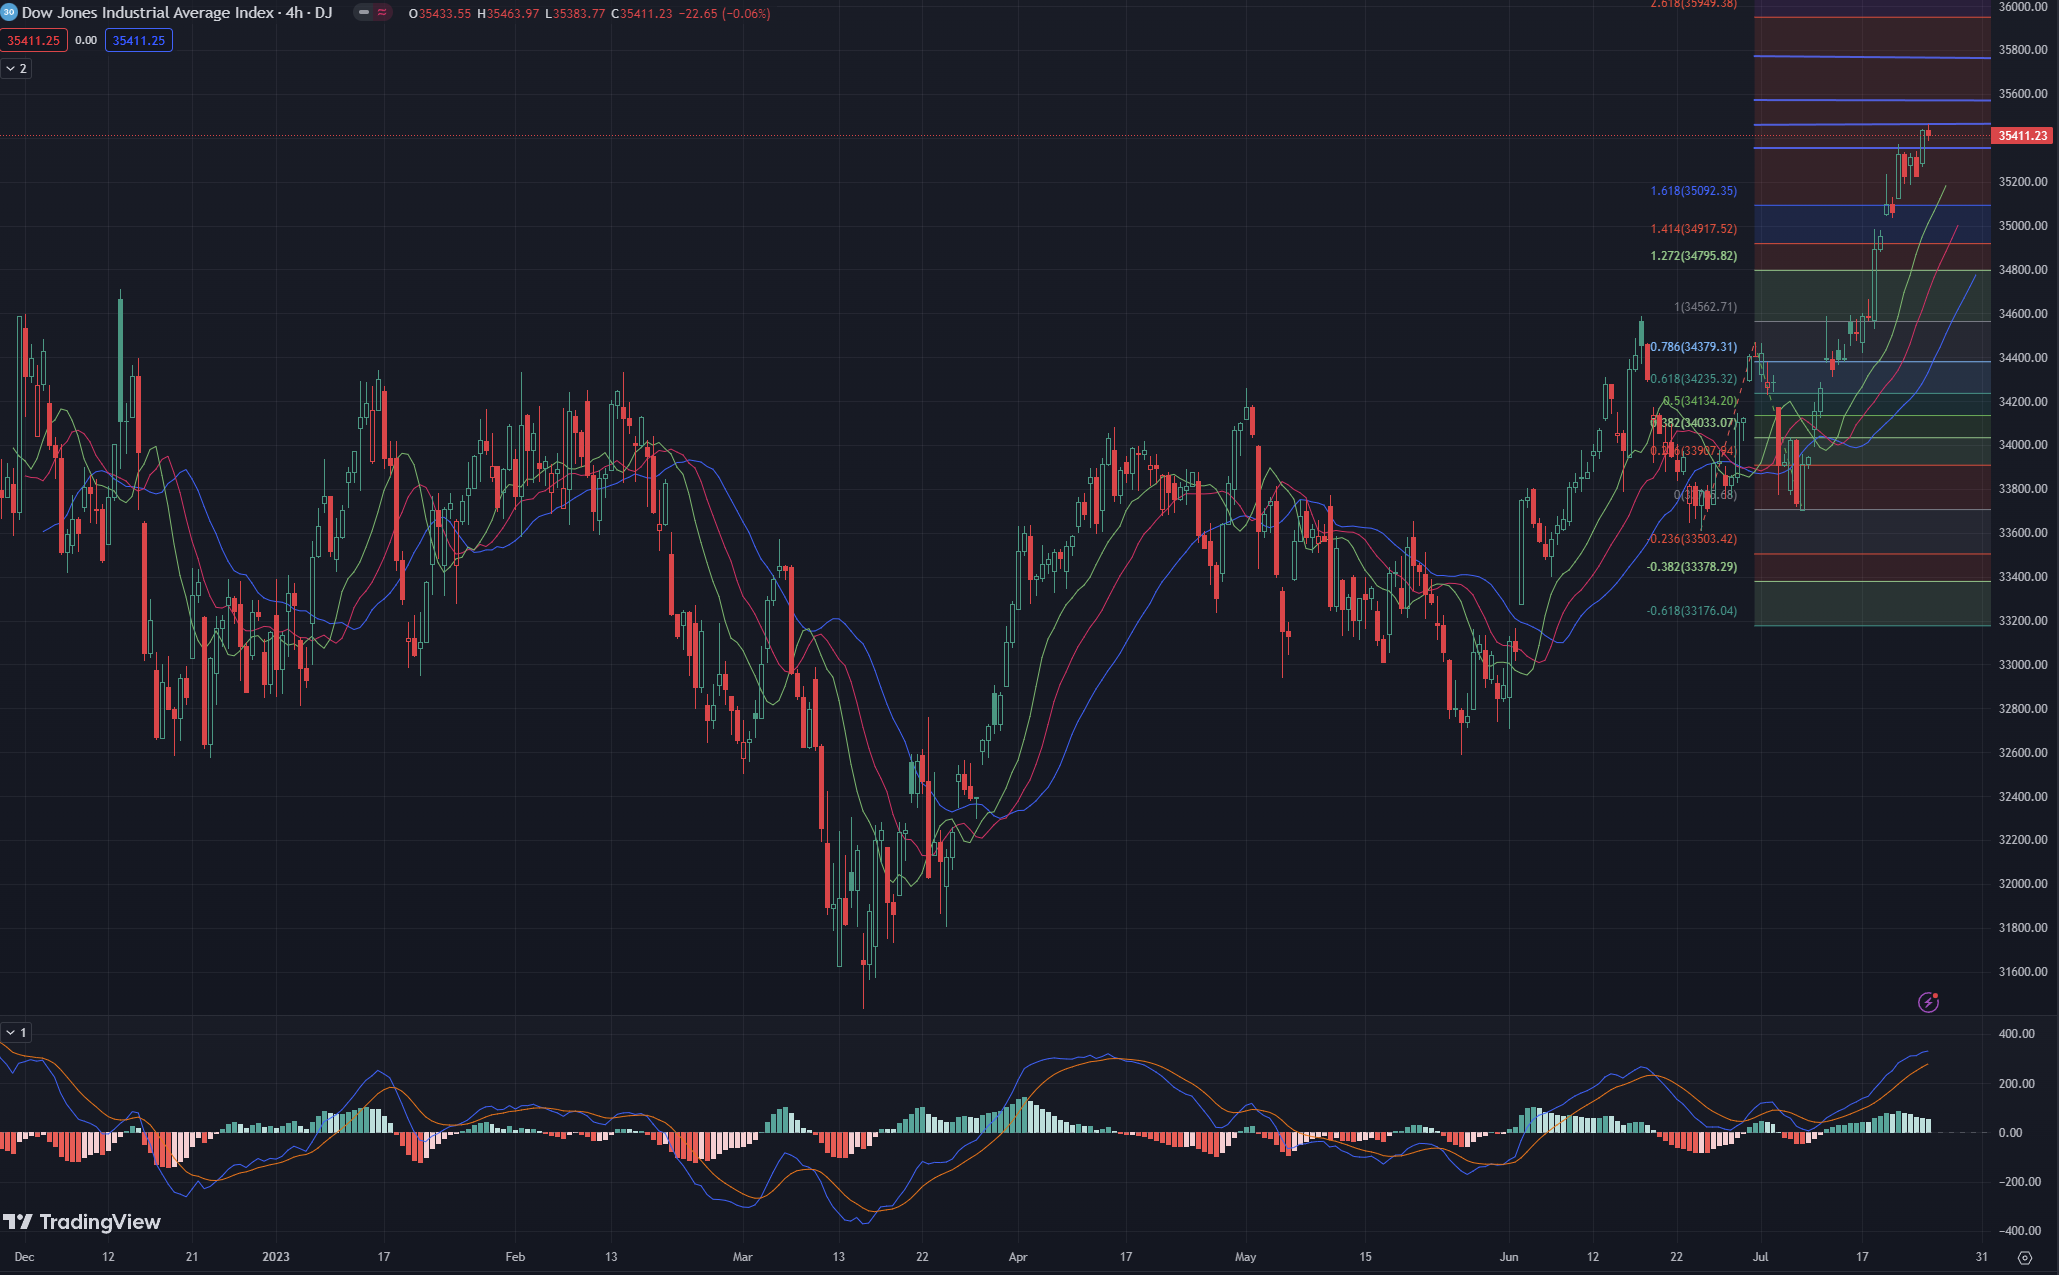Click the 32000.00 price scale label
This screenshot has height=1275, width=2059.
(x=2022, y=884)
